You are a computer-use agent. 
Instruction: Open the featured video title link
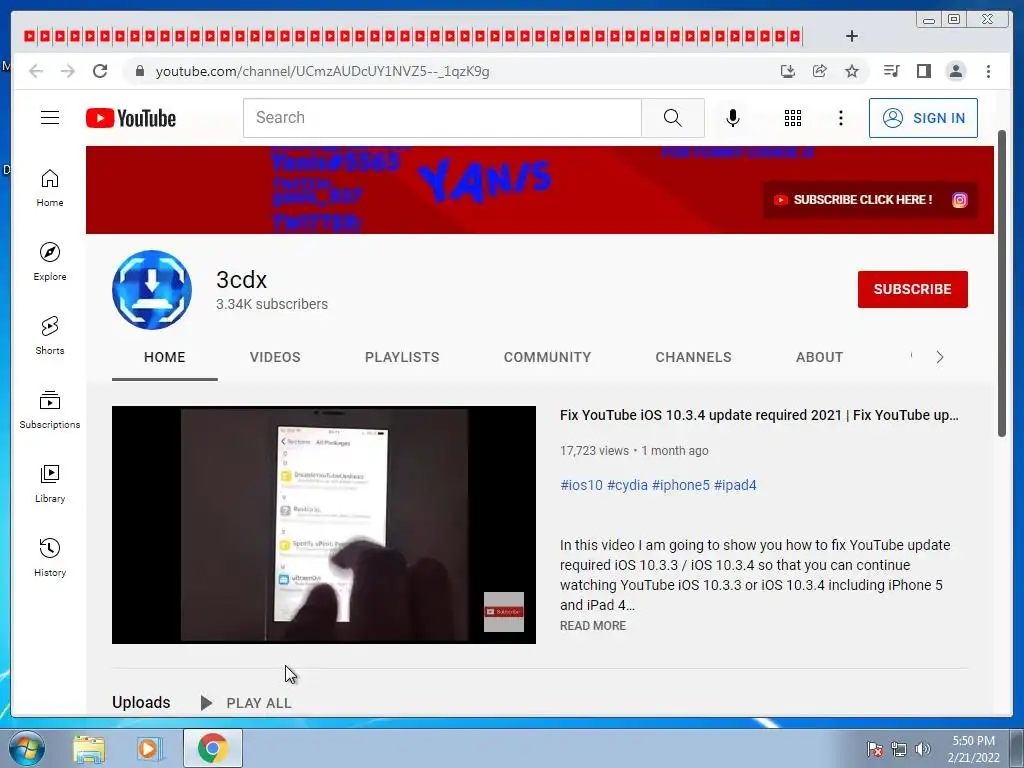pyautogui.click(x=759, y=415)
